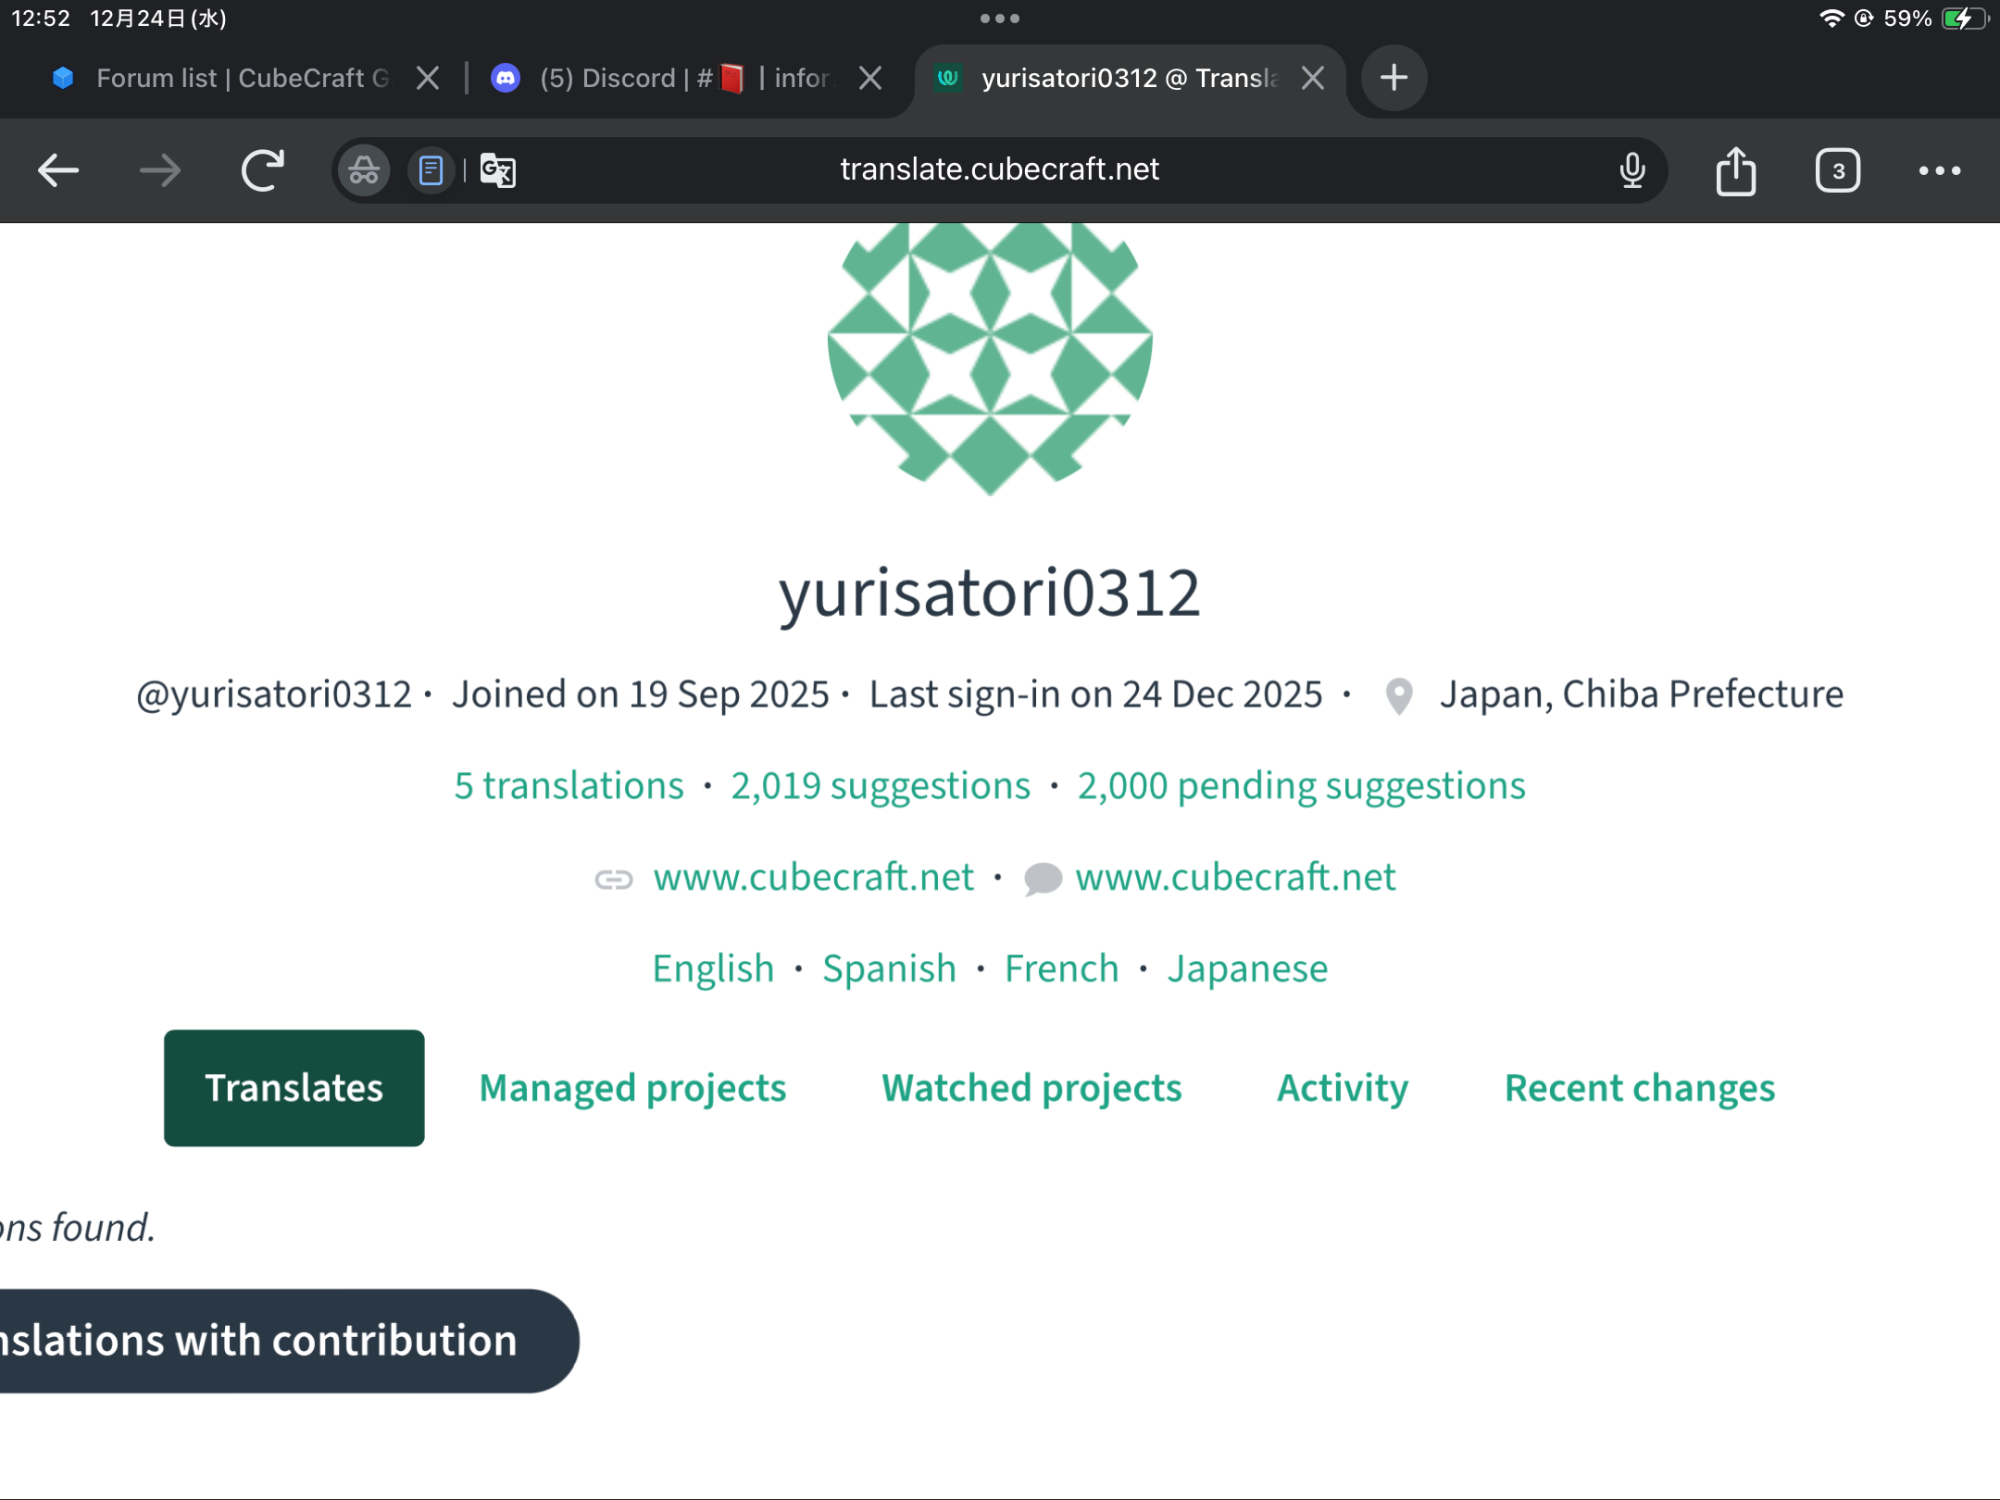Screen dimensions: 2000x1500
Task: Switch to Watched projects tab
Action: 1032,1088
